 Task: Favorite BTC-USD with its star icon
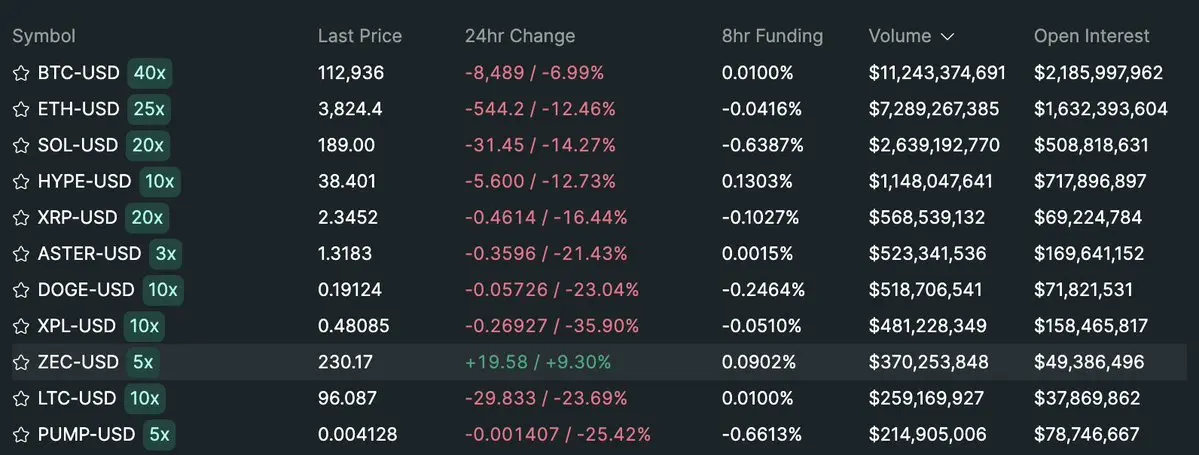click(x=21, y=73)
